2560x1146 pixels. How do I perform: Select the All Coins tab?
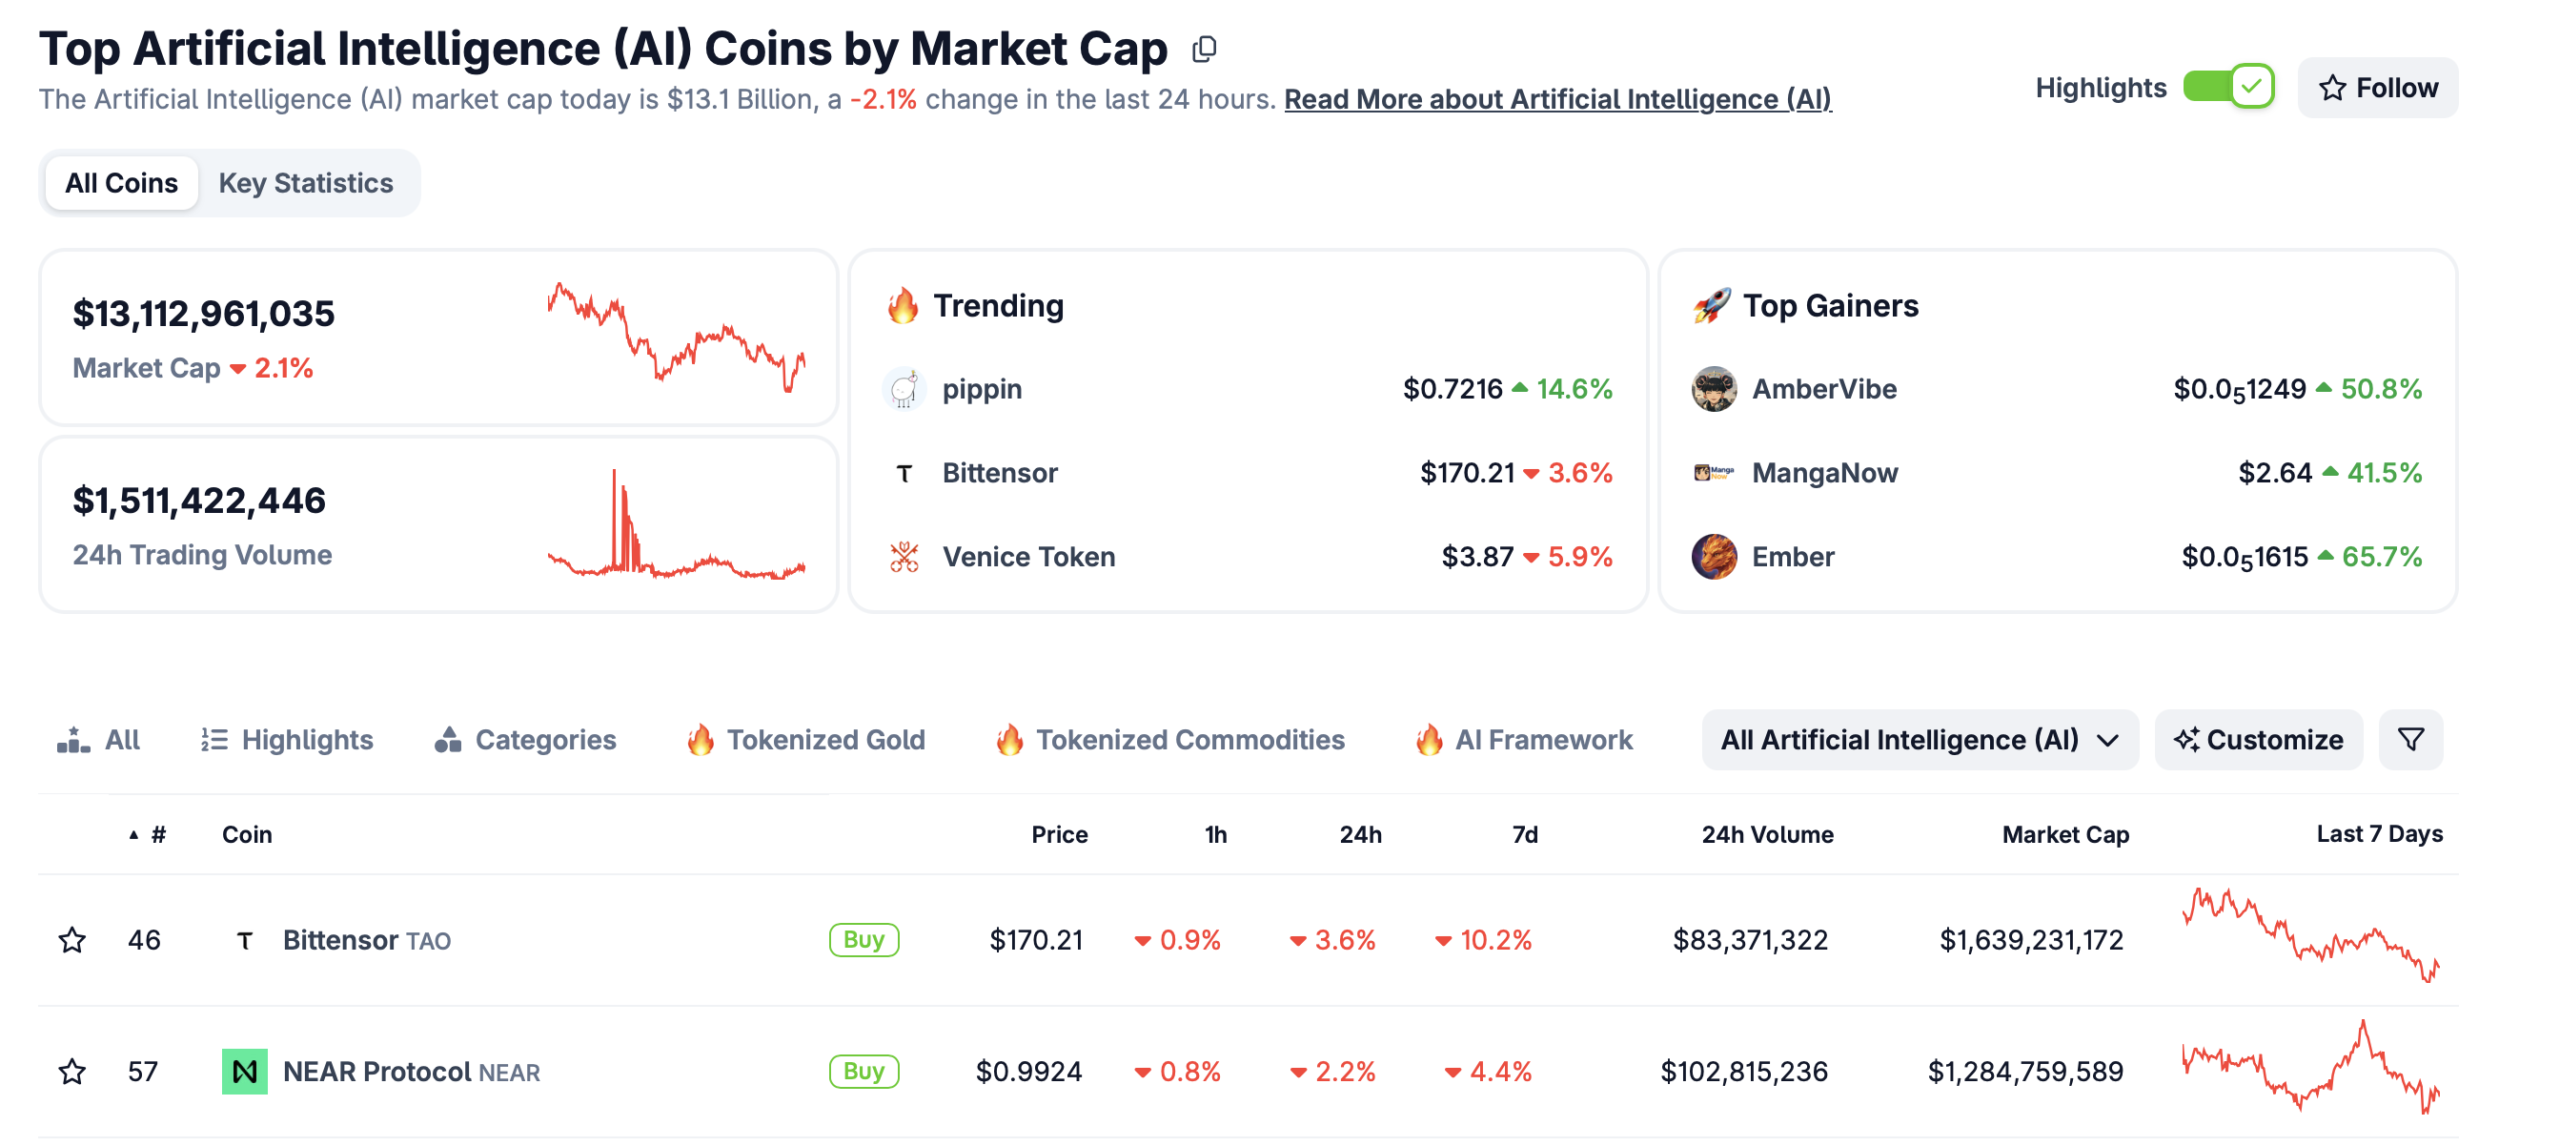pos(120,183)
